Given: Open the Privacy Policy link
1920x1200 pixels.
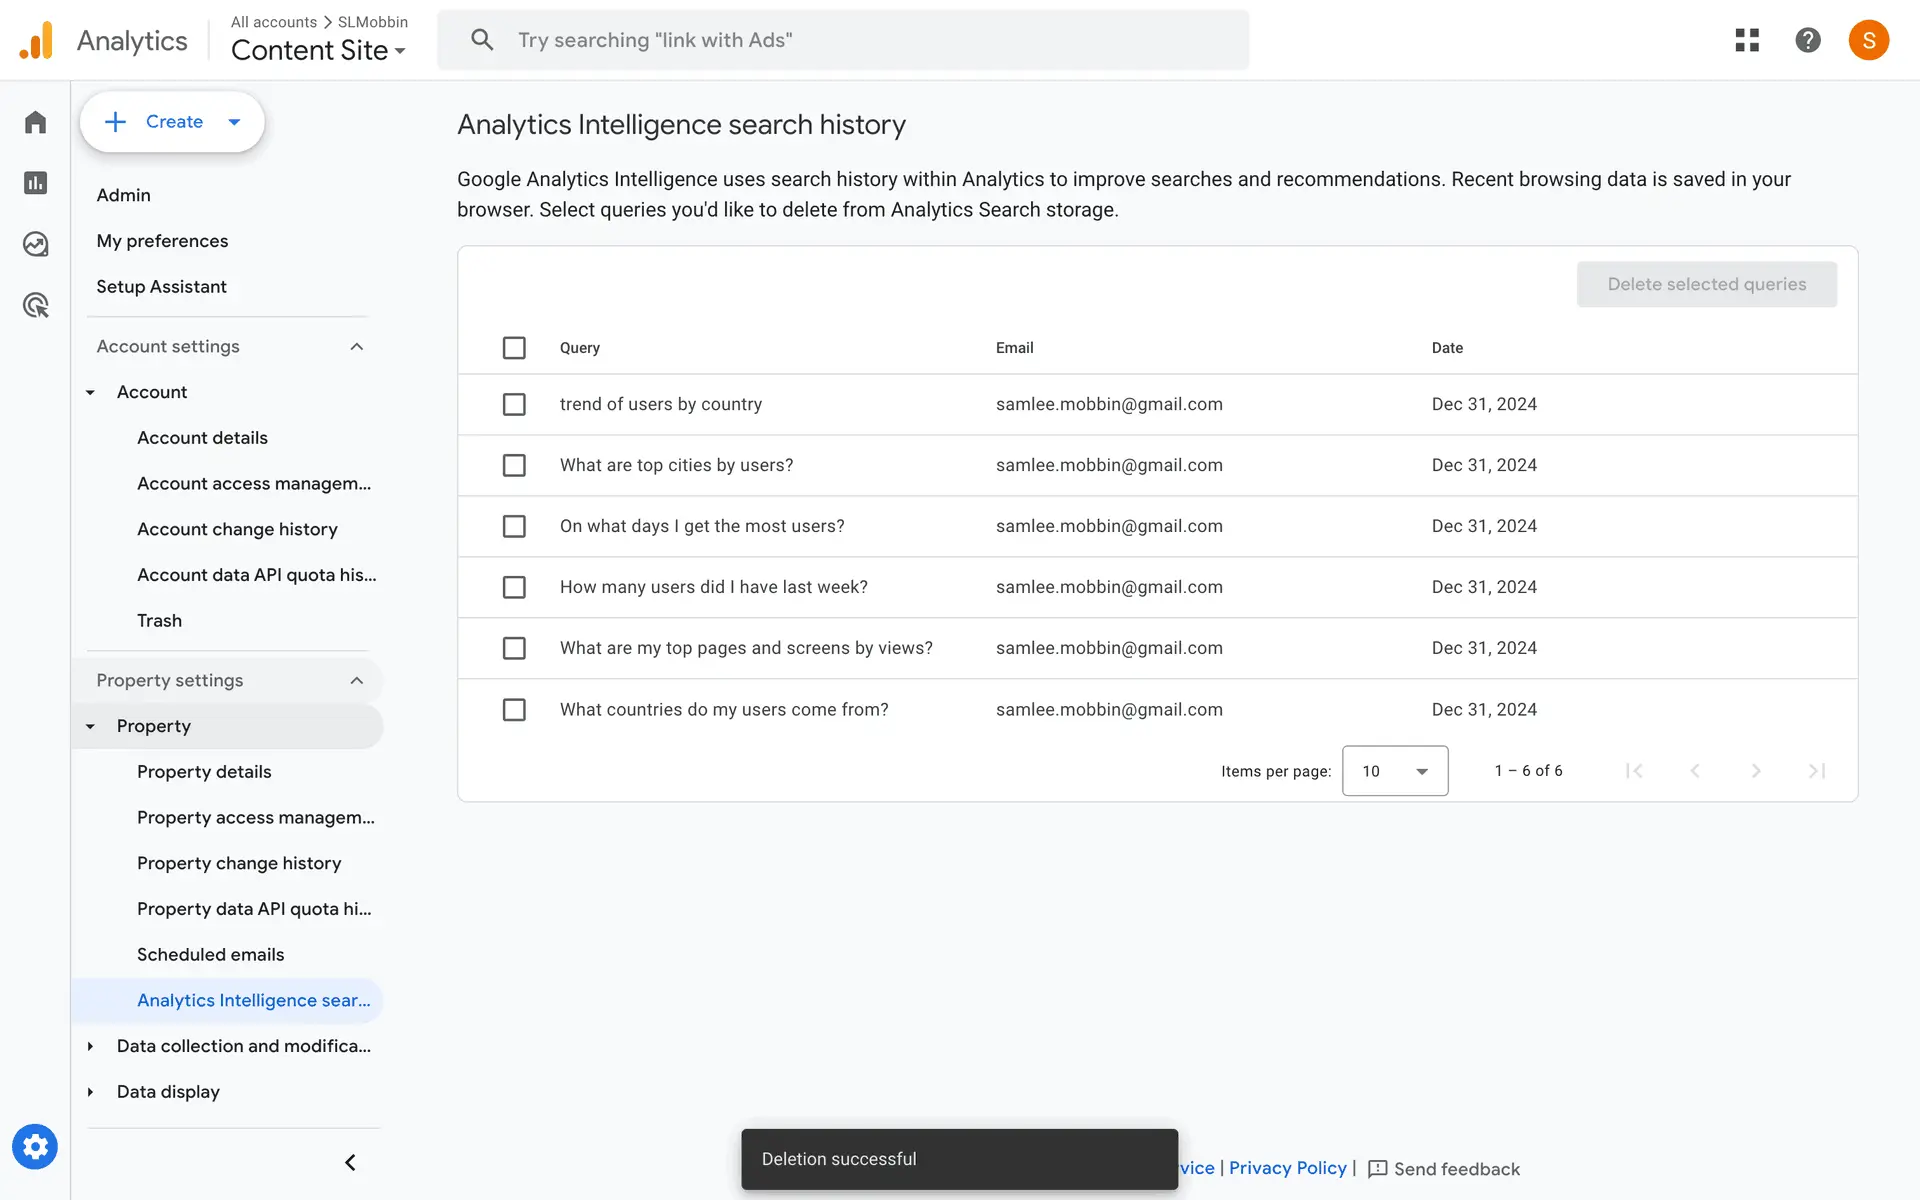Looking at the screenshot, I should tap(1287, 1168).
